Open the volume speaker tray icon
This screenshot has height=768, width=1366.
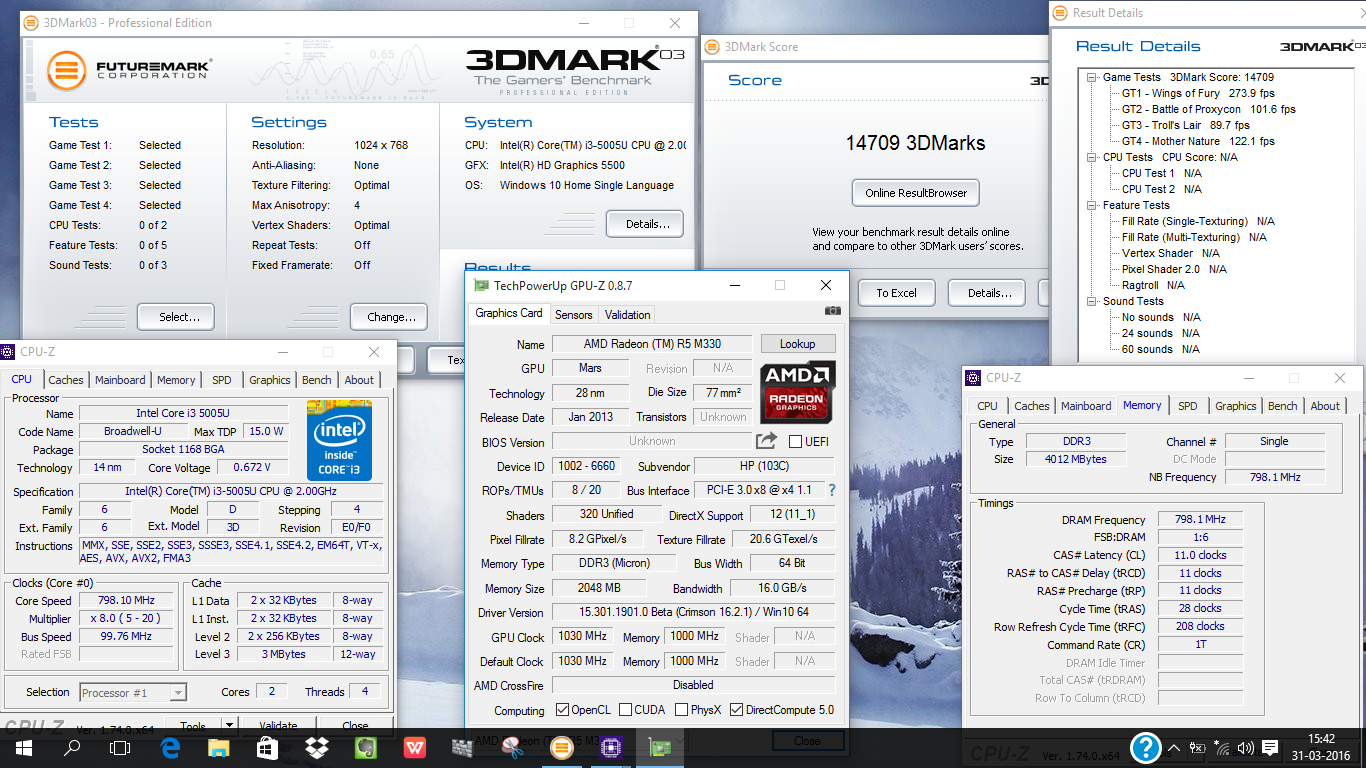point(1245,747)
